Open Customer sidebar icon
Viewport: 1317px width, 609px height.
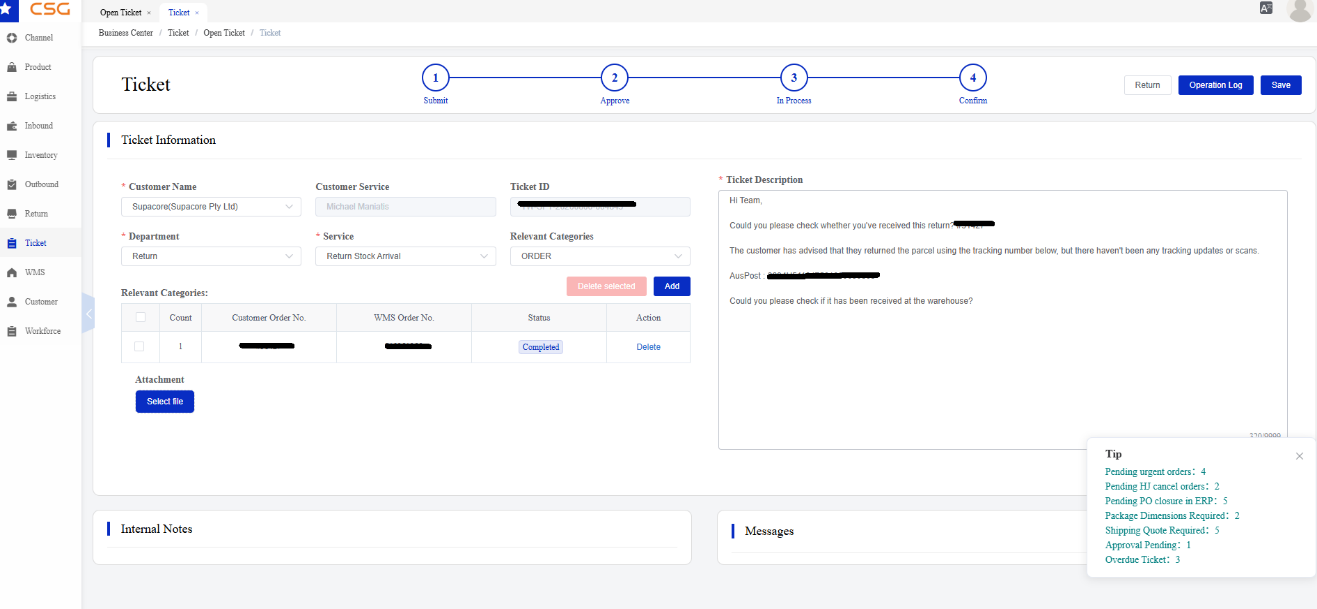pyautogui.click(x=12, y=301)
